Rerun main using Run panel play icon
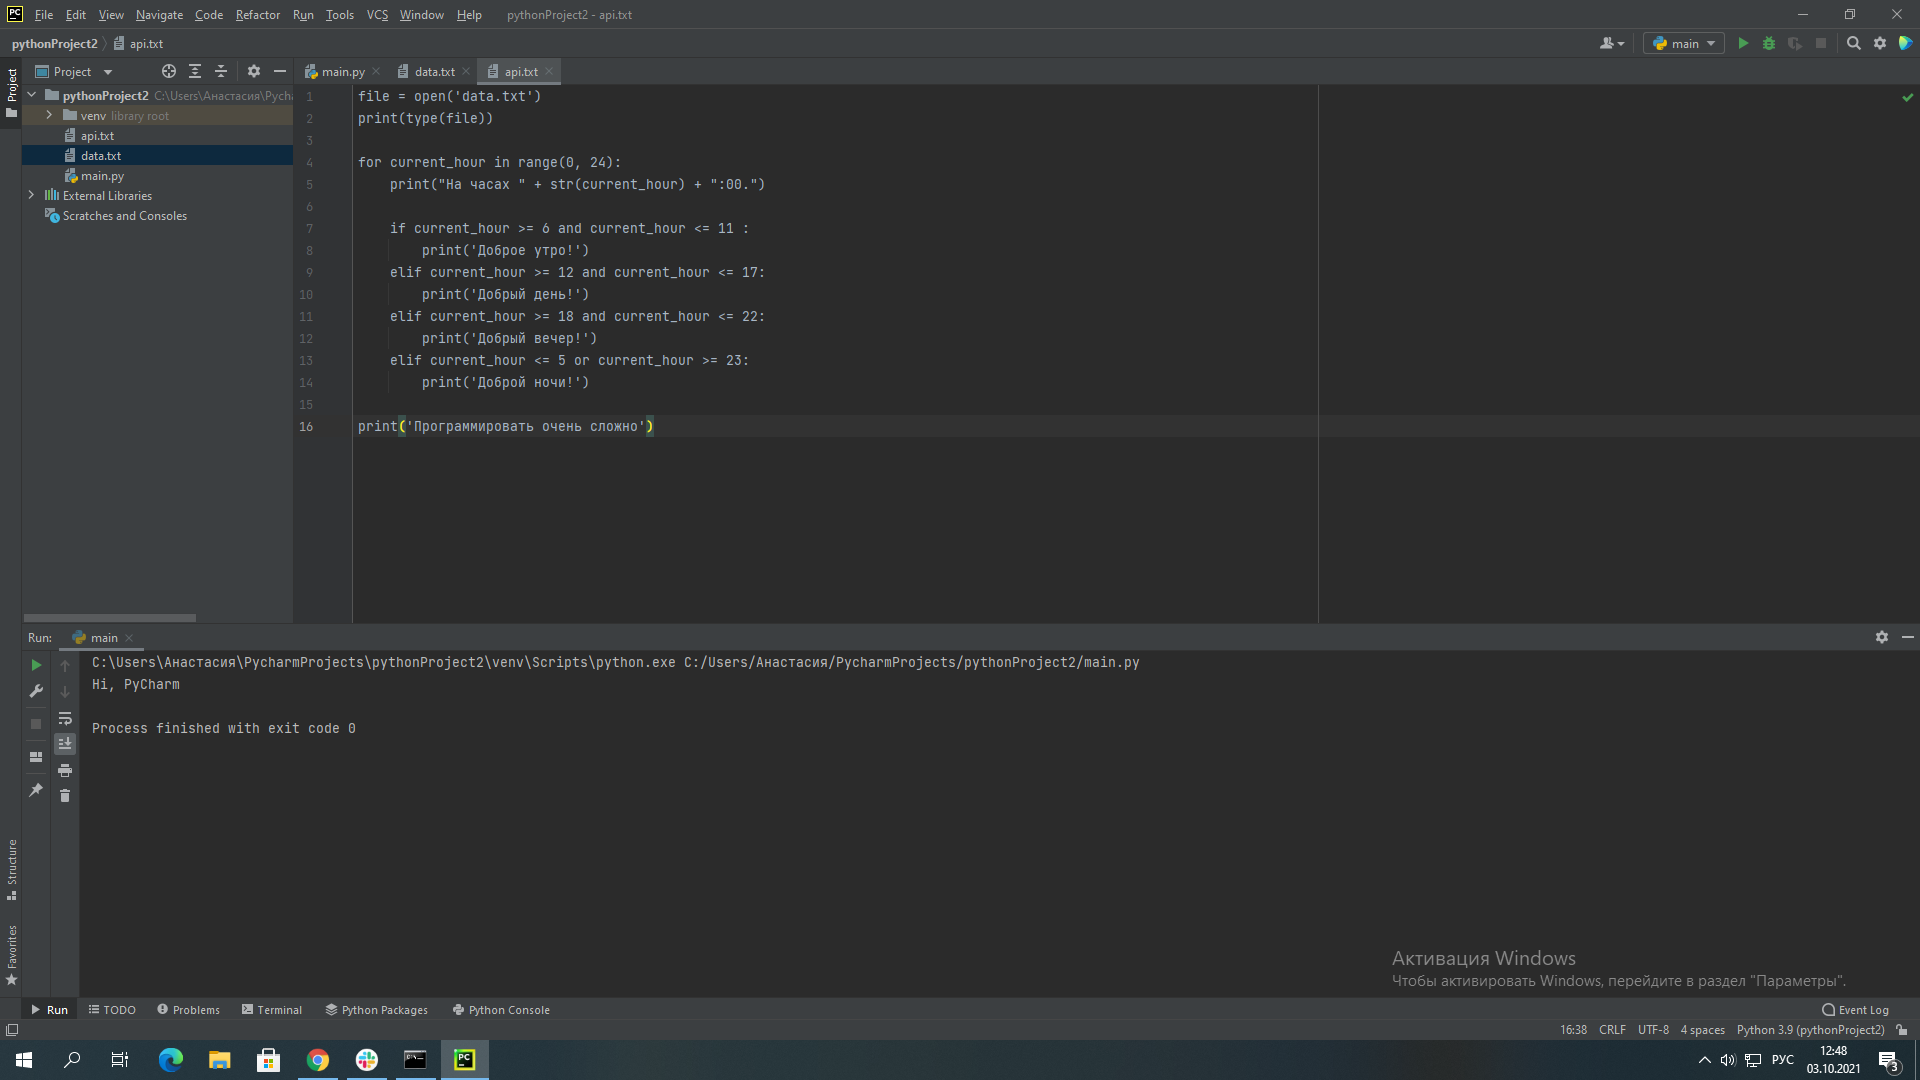The width and height of the screenshot is (1920, 1080). click(x=36, y=665)
